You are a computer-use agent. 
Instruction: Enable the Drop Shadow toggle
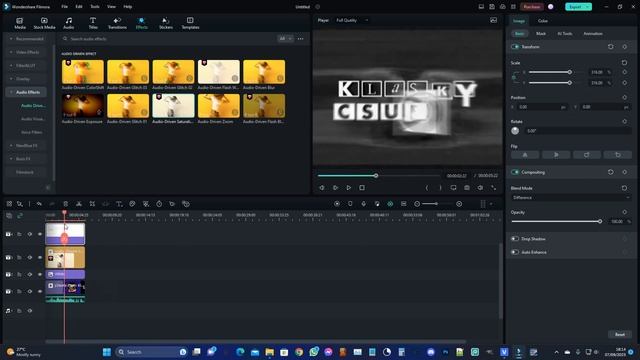[515, 239]
